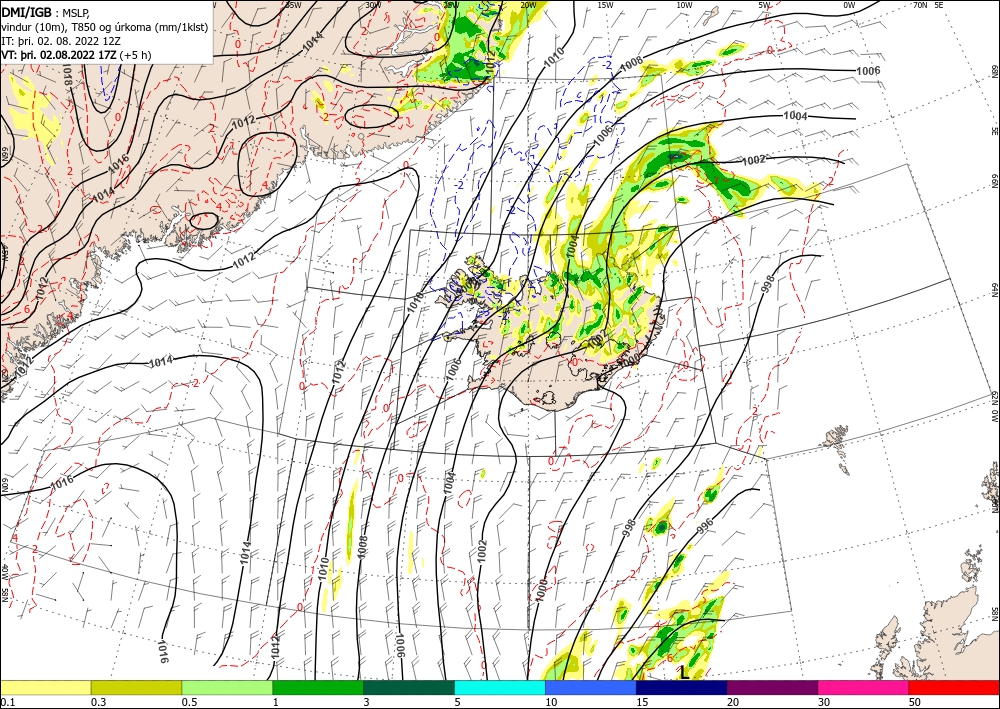The height and width of the screenshot is (709, 1000).
Task: Select the "20W" longitude label
Action: [527, 4]
